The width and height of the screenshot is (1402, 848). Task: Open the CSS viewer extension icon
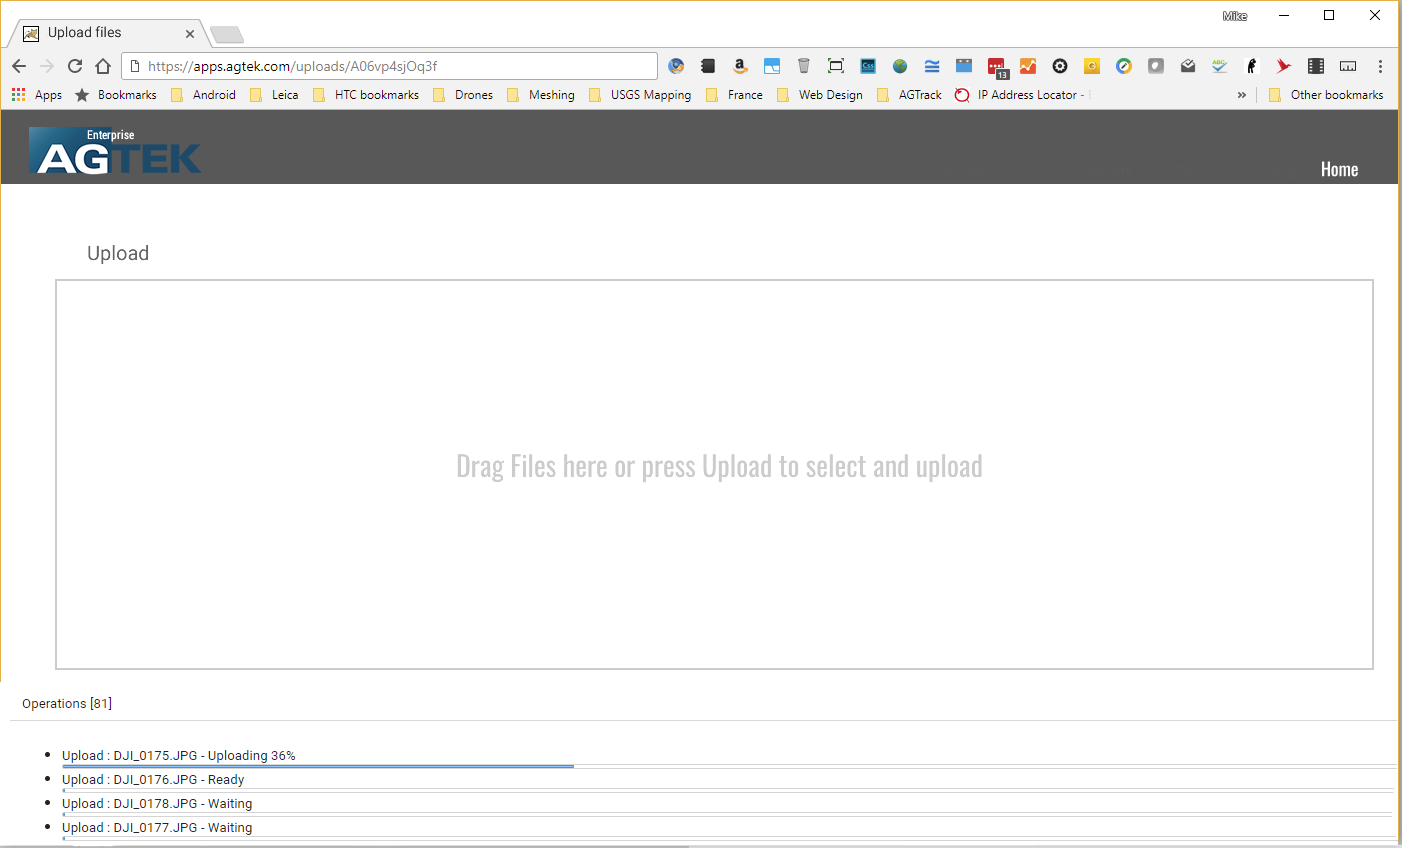(868, 66)
